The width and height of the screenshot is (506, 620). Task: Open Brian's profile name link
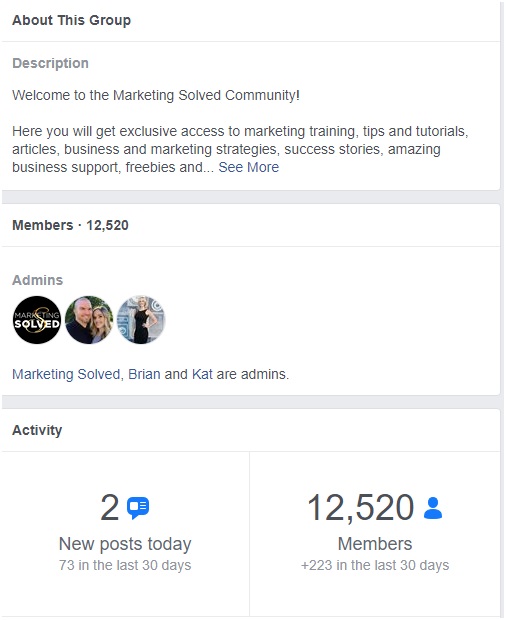pos(144,374)
